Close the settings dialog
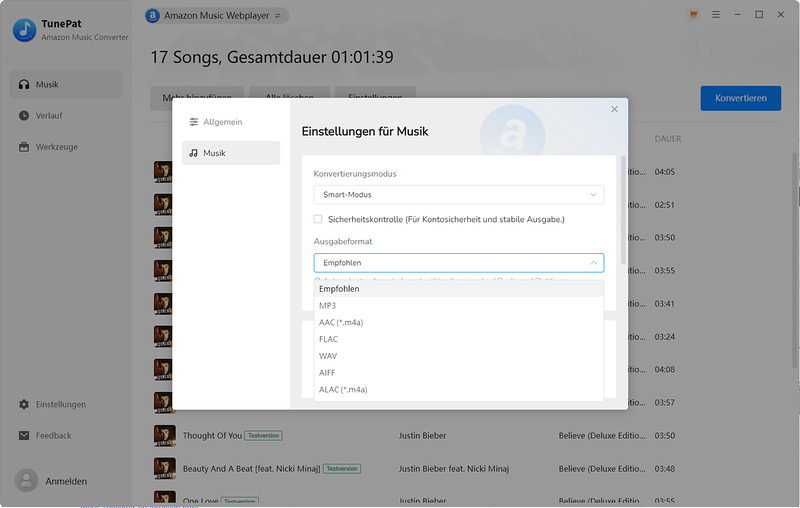Screen dimensions: 800x508 (614, 109)
